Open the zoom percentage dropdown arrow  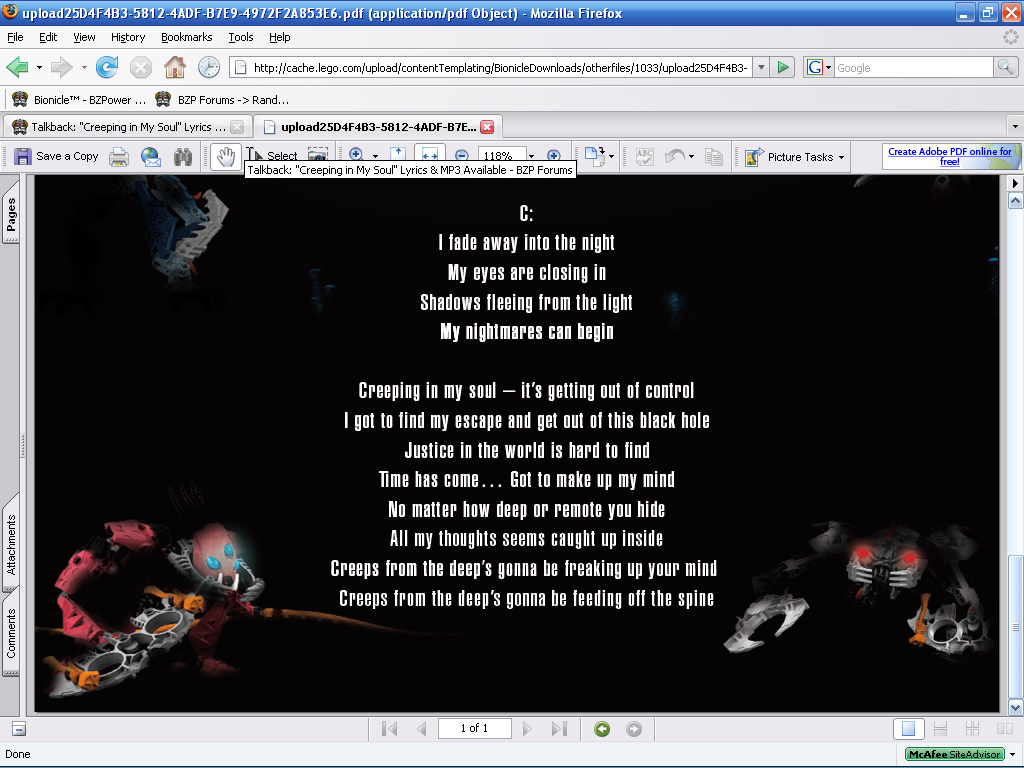pos(532,156)
